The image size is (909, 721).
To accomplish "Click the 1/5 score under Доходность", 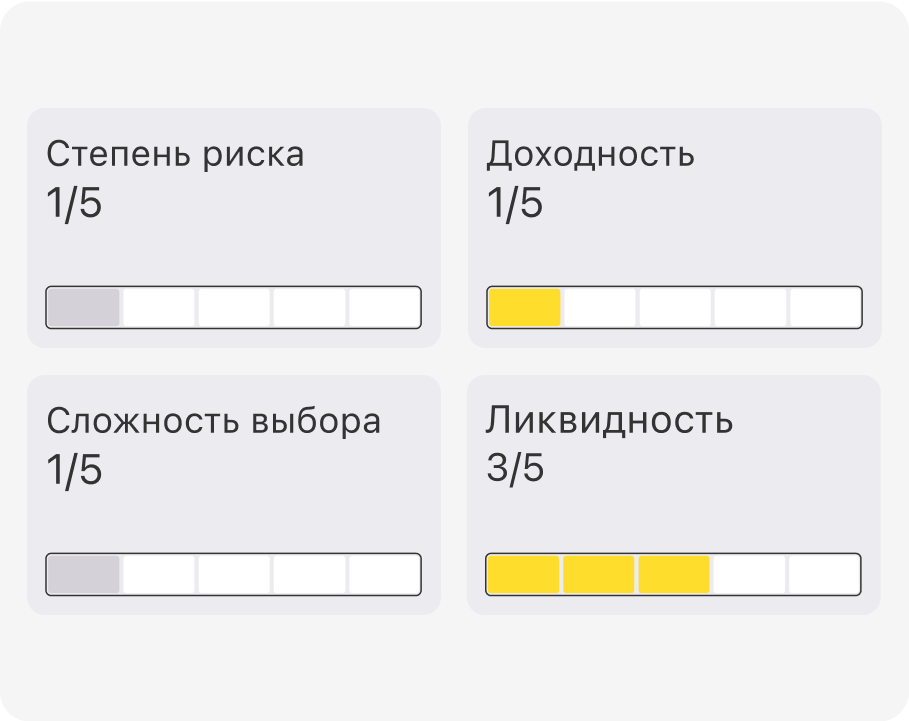I will point(515,203).
